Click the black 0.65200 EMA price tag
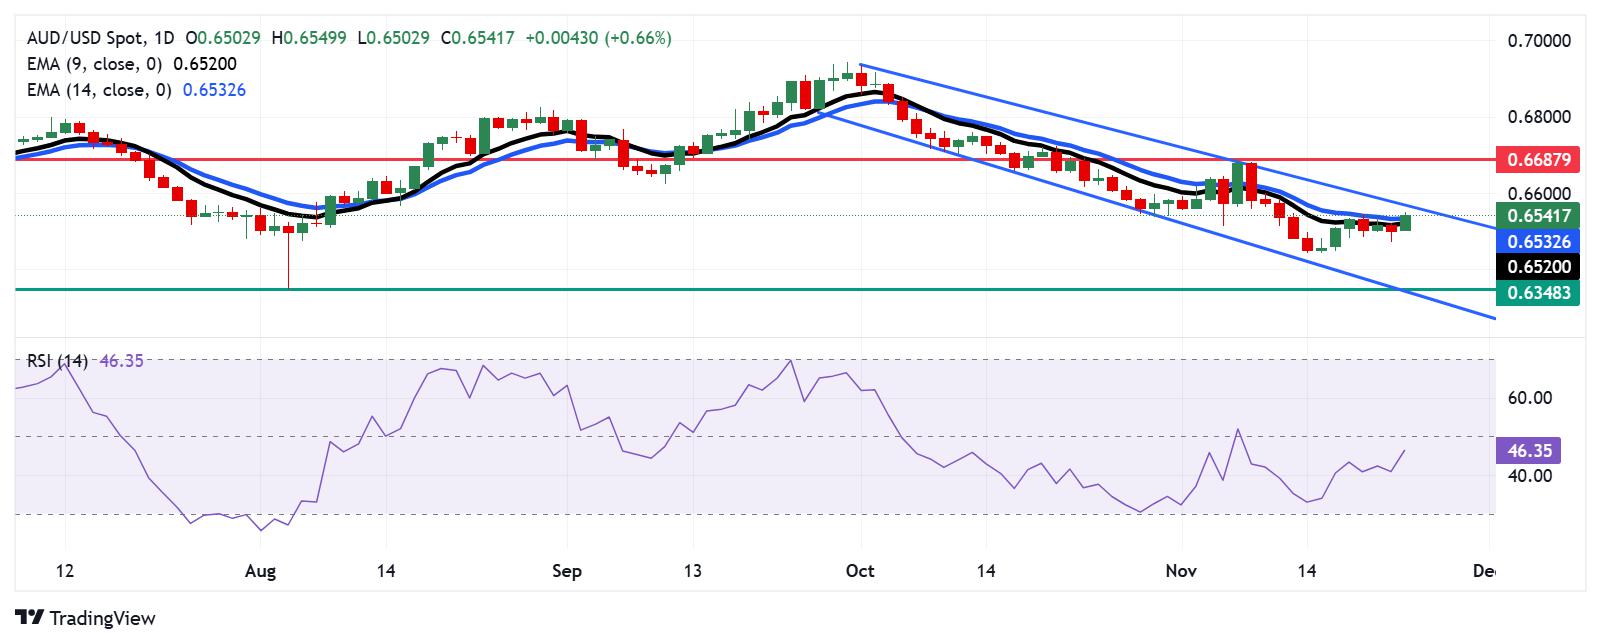This screenshot has width=1601, height=644. pyautogui.click(x=1538, y=267)
